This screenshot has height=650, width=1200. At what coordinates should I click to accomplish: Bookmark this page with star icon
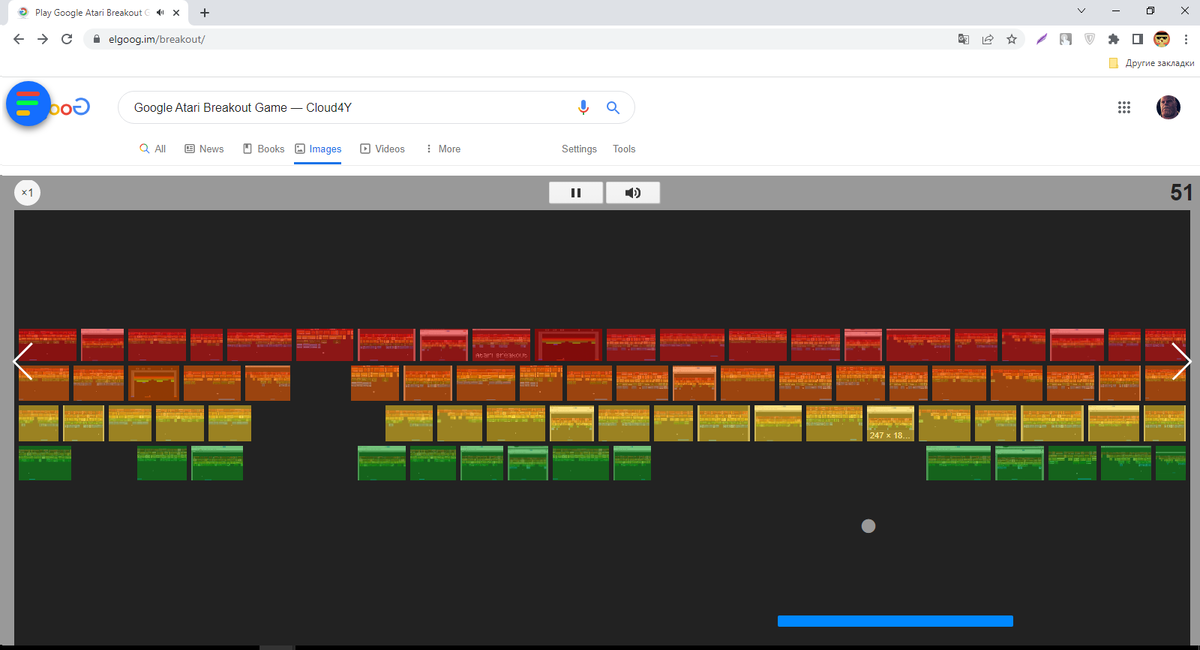(x=1012, y=39)
